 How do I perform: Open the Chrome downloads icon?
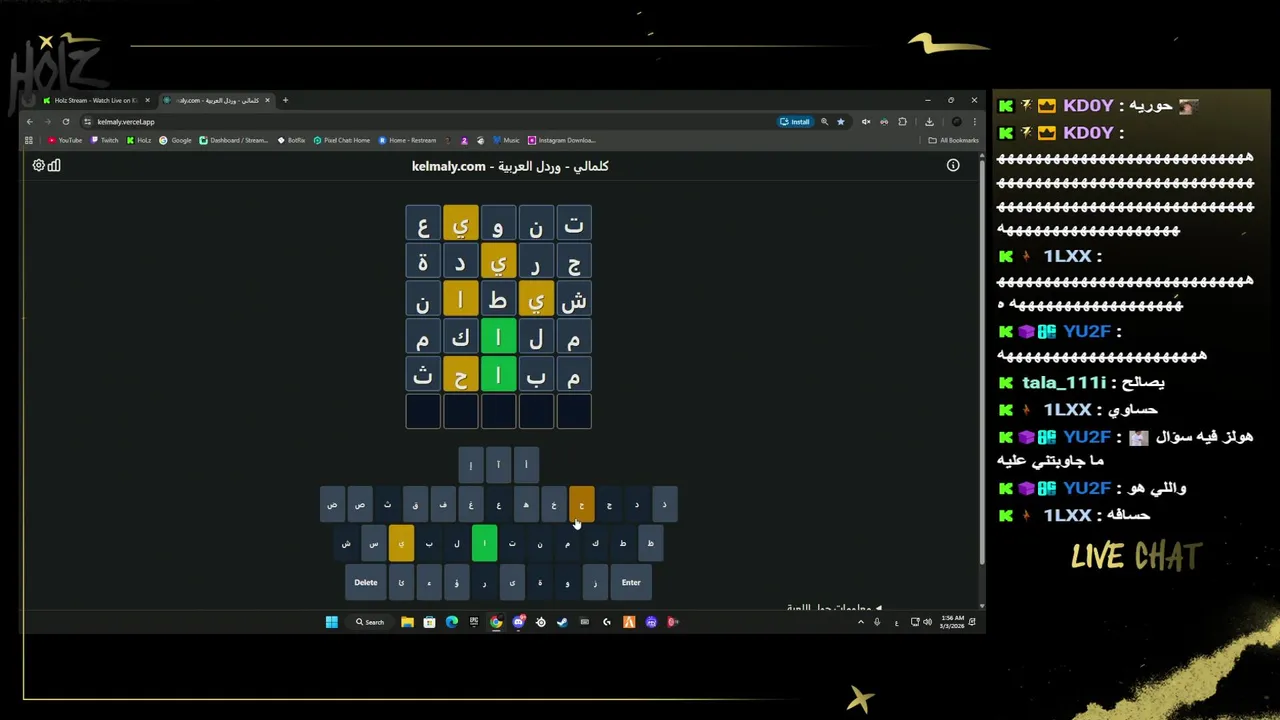[929, 122]
